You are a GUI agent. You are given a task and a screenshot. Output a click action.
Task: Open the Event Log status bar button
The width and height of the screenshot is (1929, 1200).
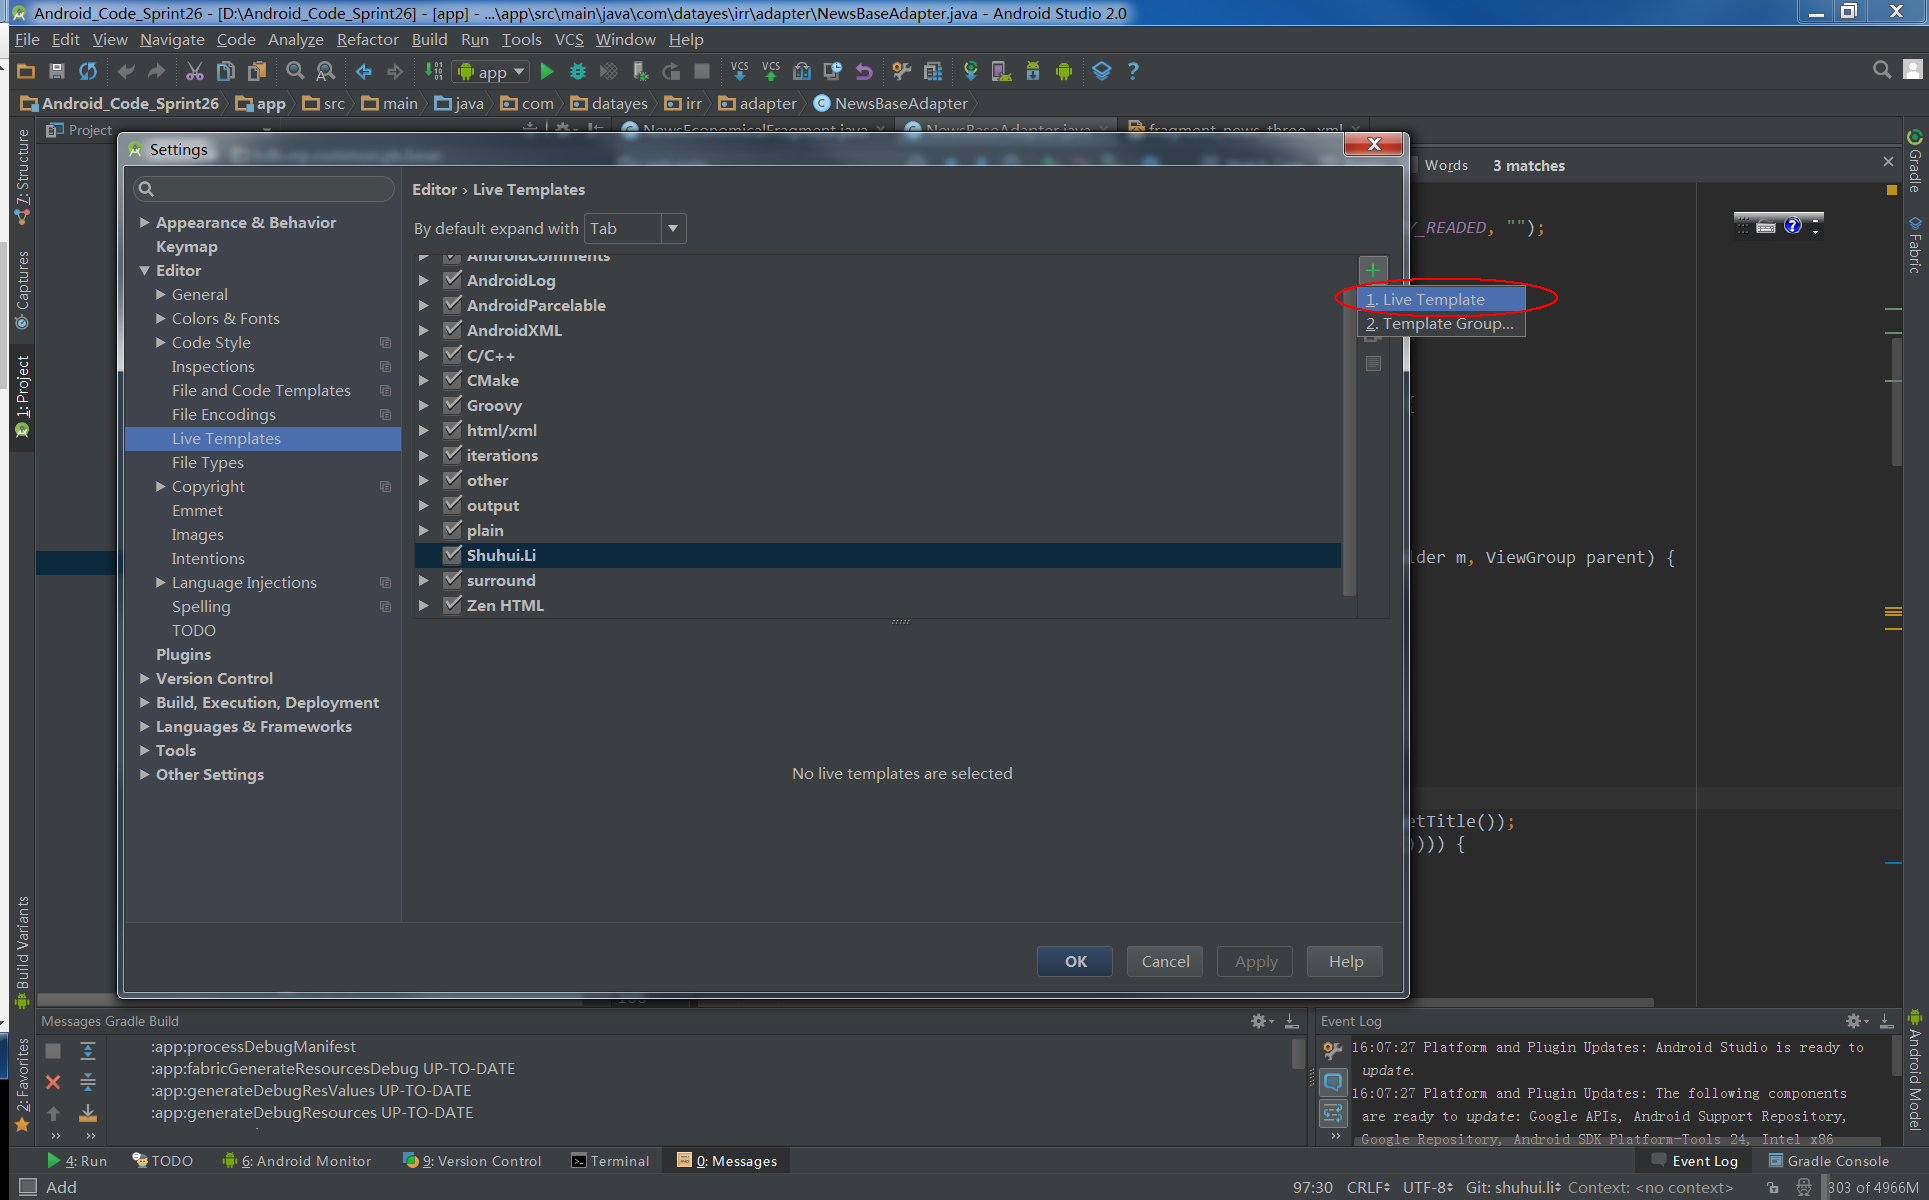coord(1695,1160)
